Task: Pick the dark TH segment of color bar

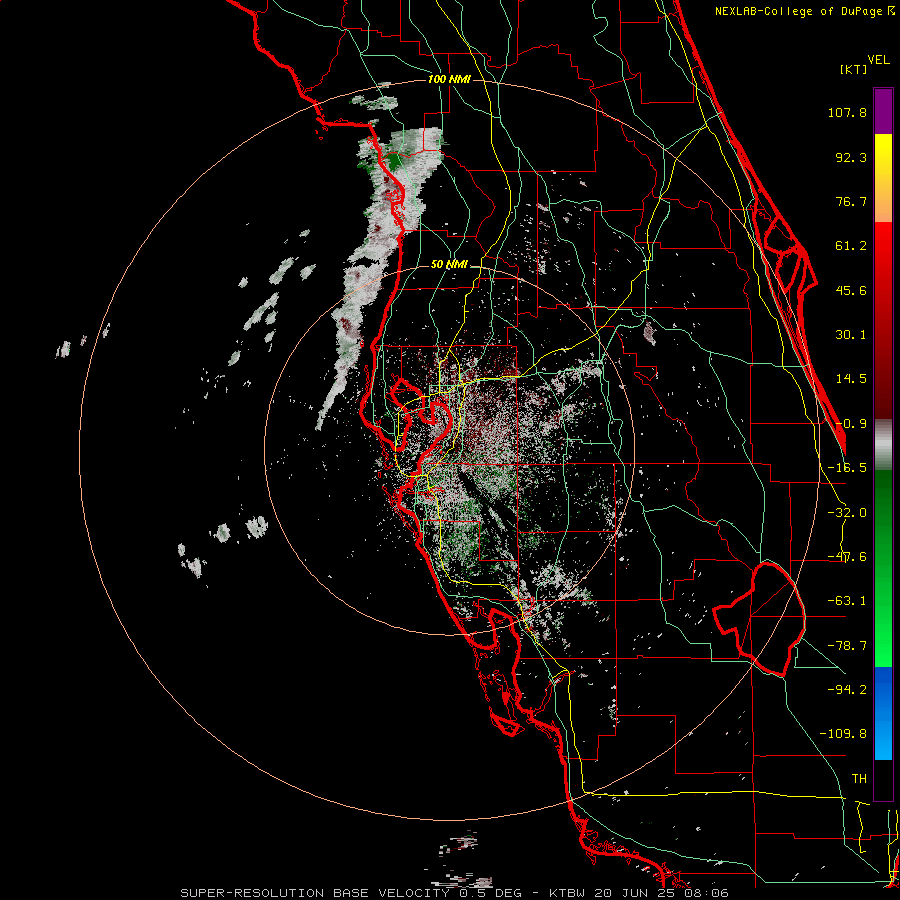Action: (883, 780)
